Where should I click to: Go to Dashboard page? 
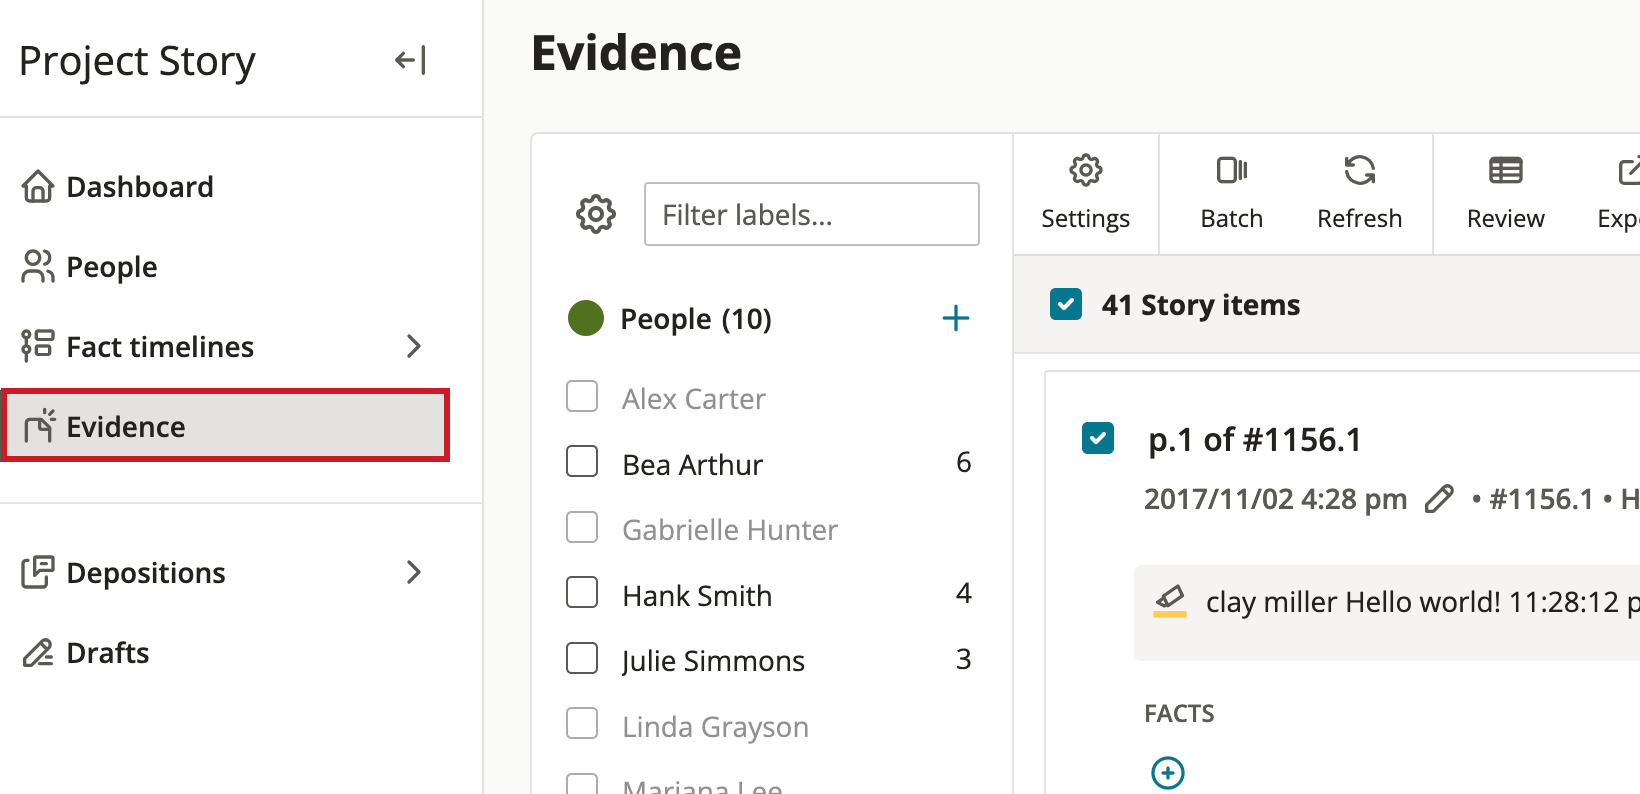pos(140,187)
